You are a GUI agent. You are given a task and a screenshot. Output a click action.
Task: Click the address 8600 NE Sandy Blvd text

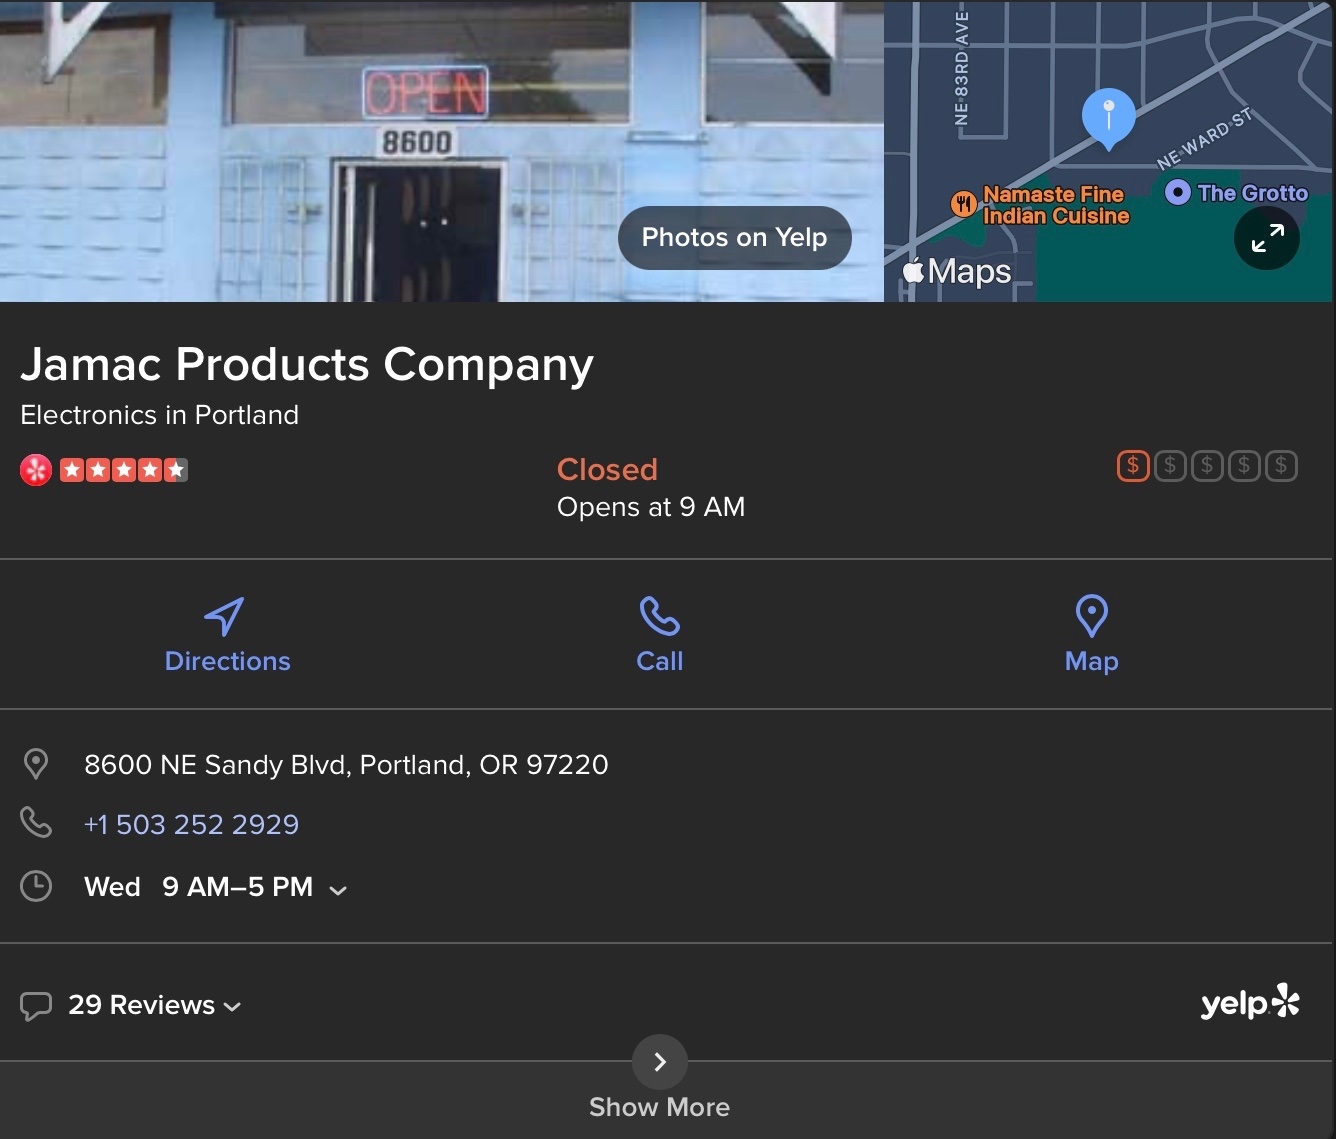[x=346, y=765]
